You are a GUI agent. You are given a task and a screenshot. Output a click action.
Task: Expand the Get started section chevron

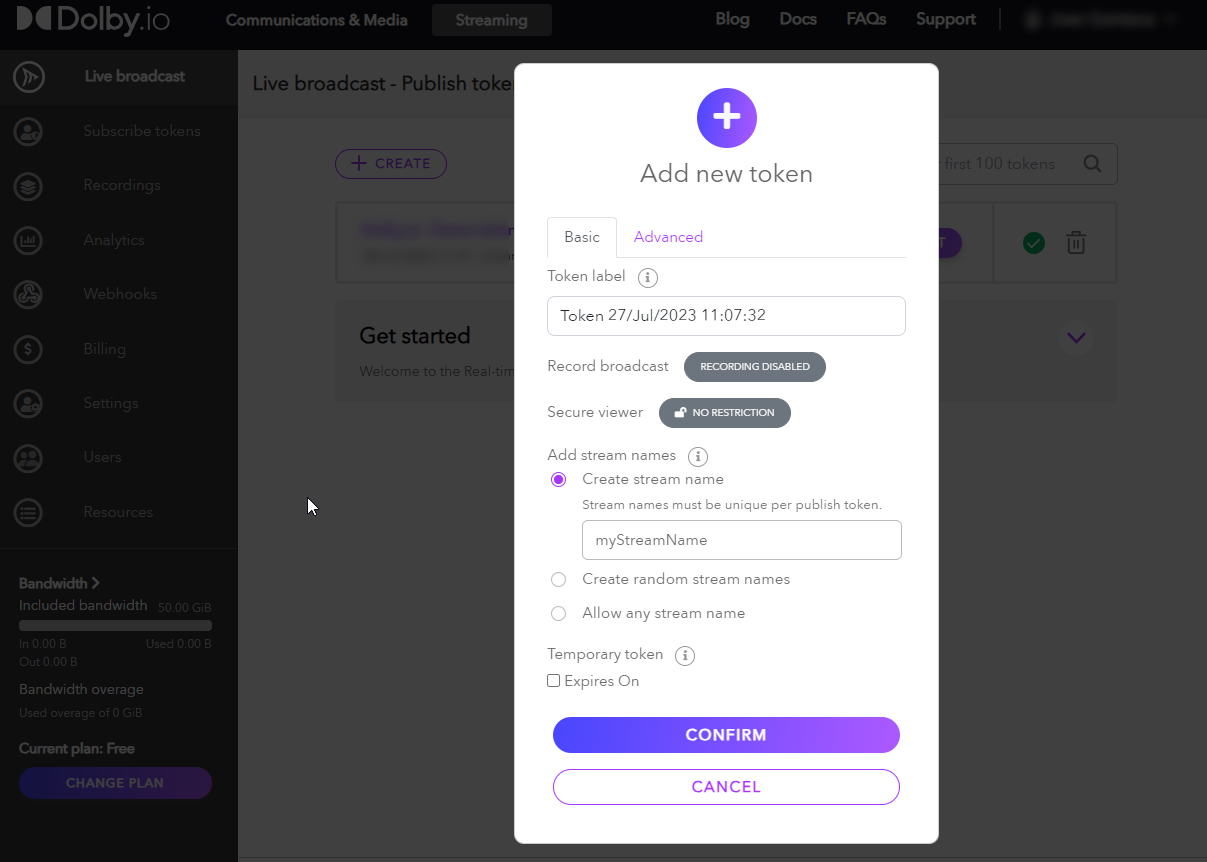click(x=1076, y=337)
